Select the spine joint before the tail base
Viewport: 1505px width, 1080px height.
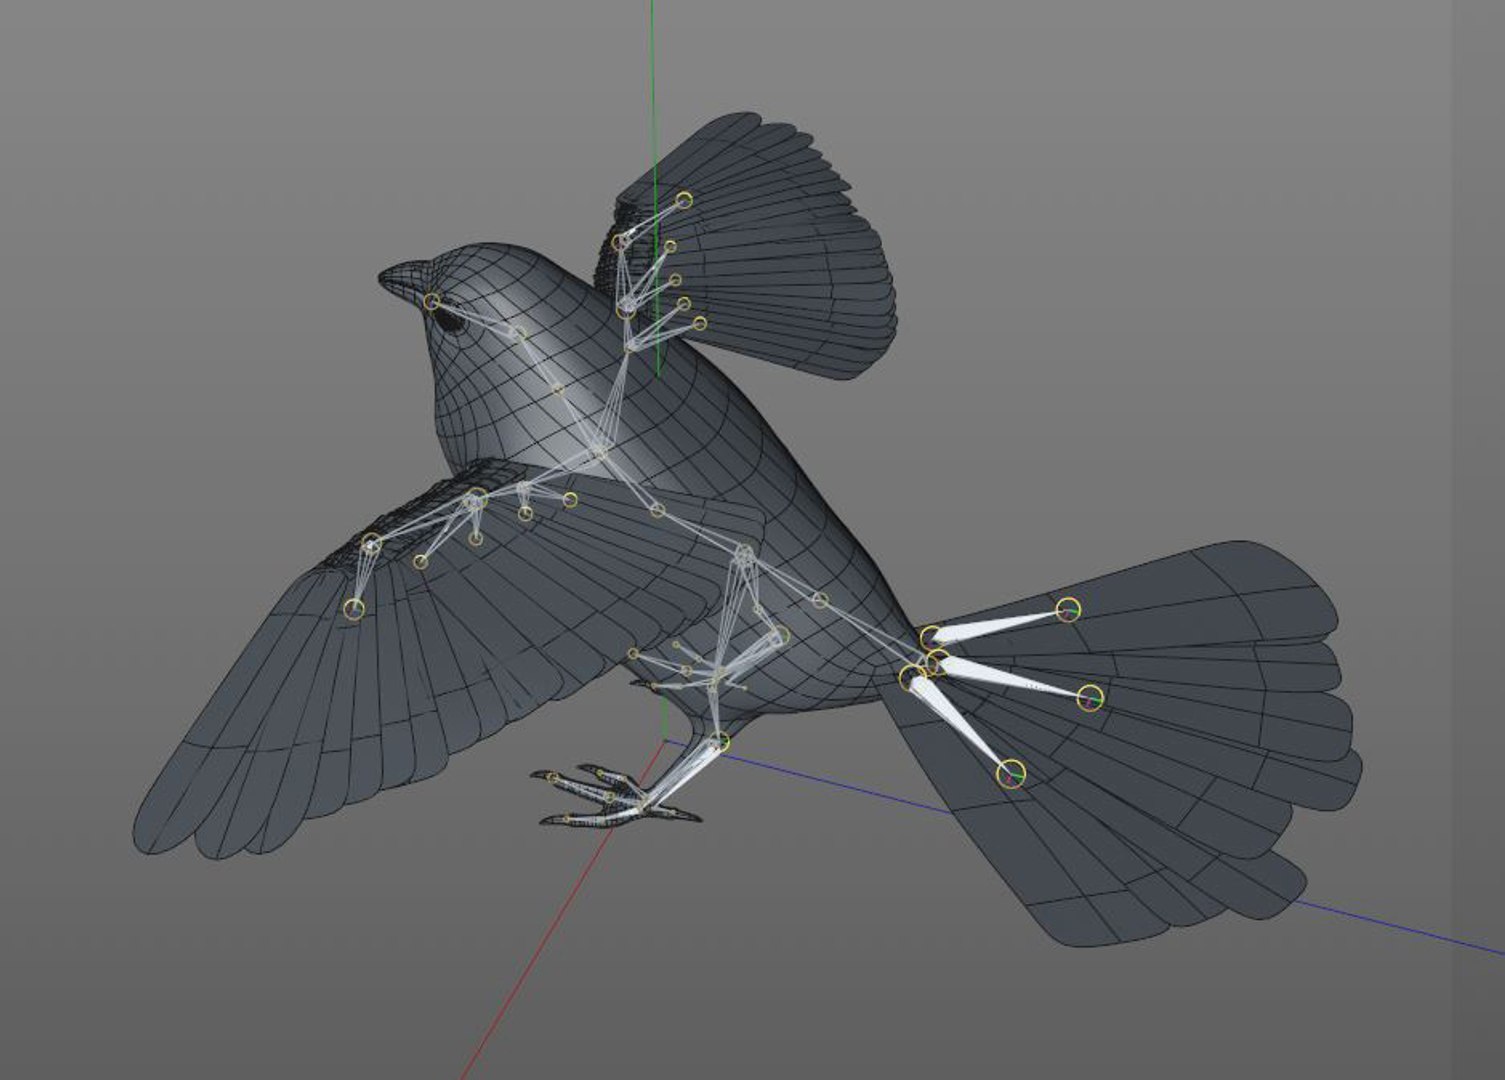820,600
